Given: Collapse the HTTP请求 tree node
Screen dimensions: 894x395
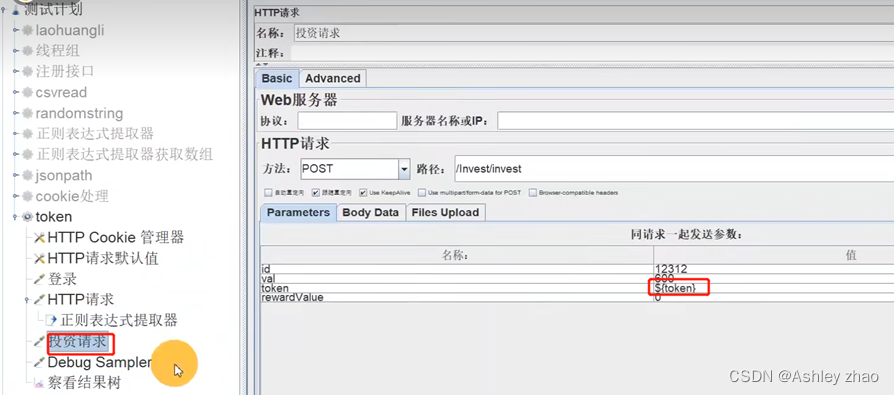Looking at the screenshot, I should click(27, 299).
